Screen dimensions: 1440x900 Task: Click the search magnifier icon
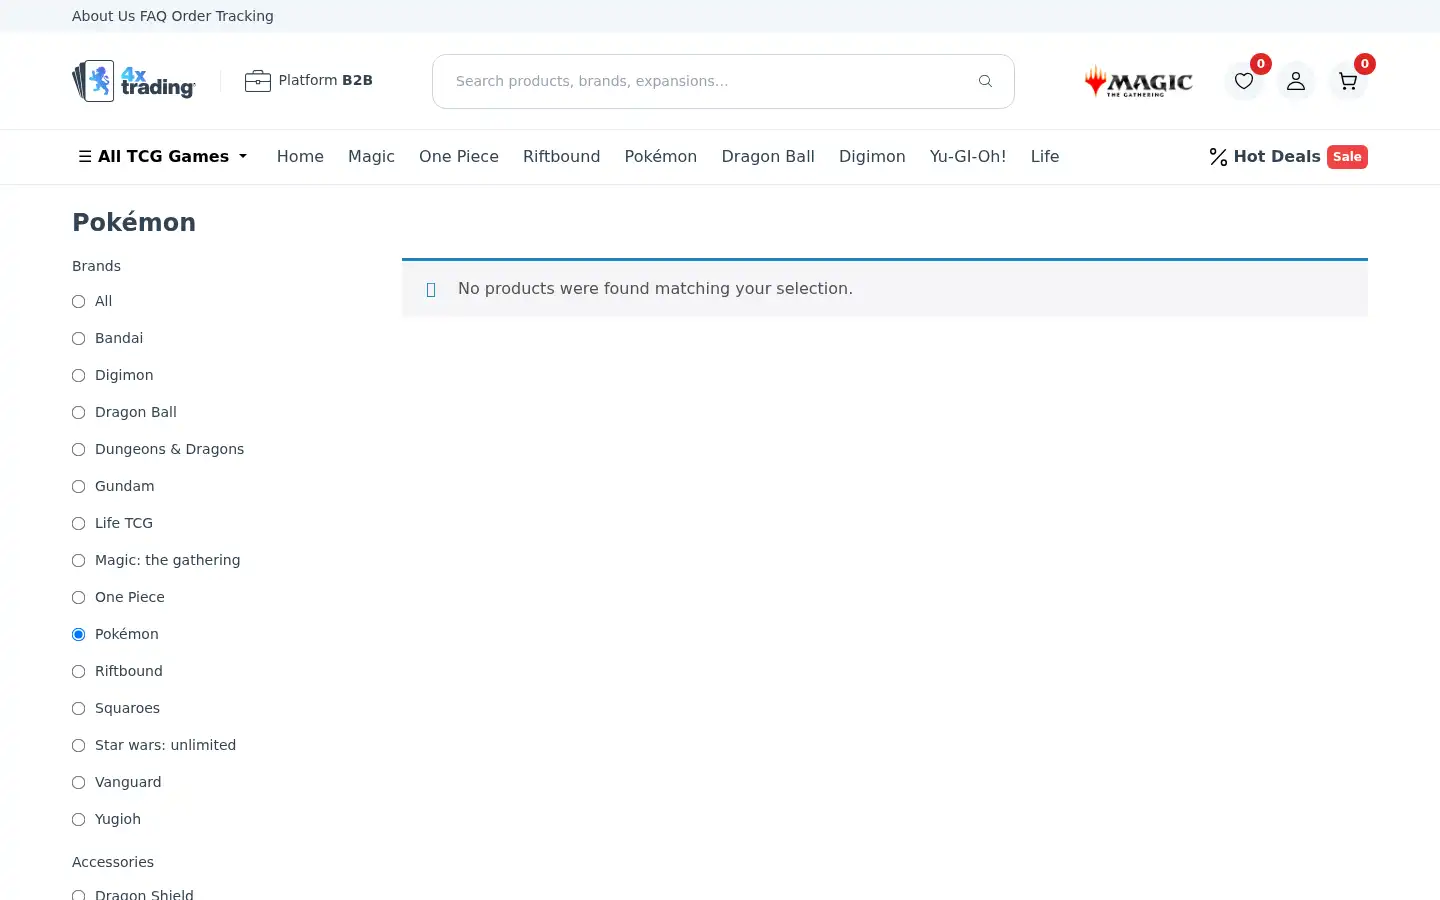click(985, 81)
